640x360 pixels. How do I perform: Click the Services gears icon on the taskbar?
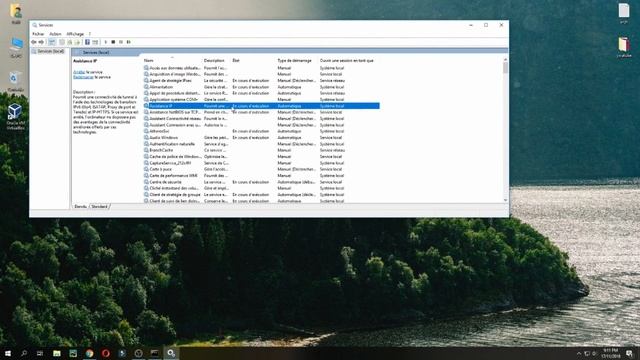(x=171, y=353)
